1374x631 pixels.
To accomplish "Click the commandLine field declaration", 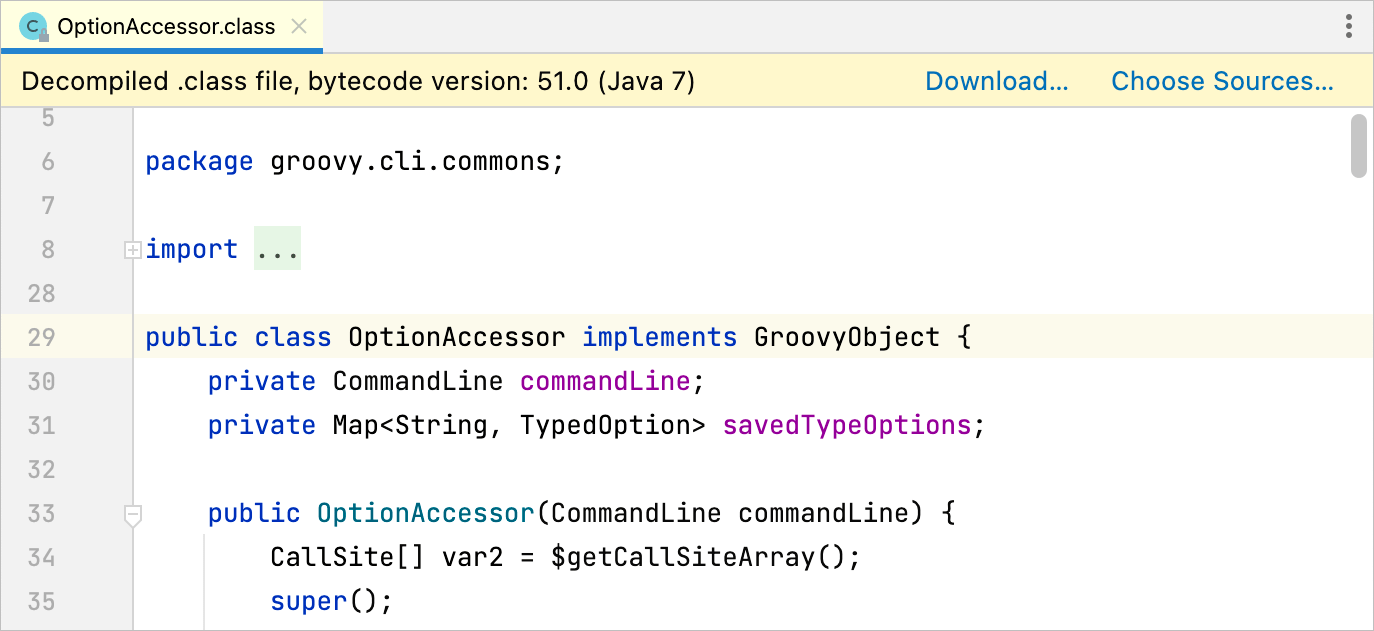I will [604, 381].
